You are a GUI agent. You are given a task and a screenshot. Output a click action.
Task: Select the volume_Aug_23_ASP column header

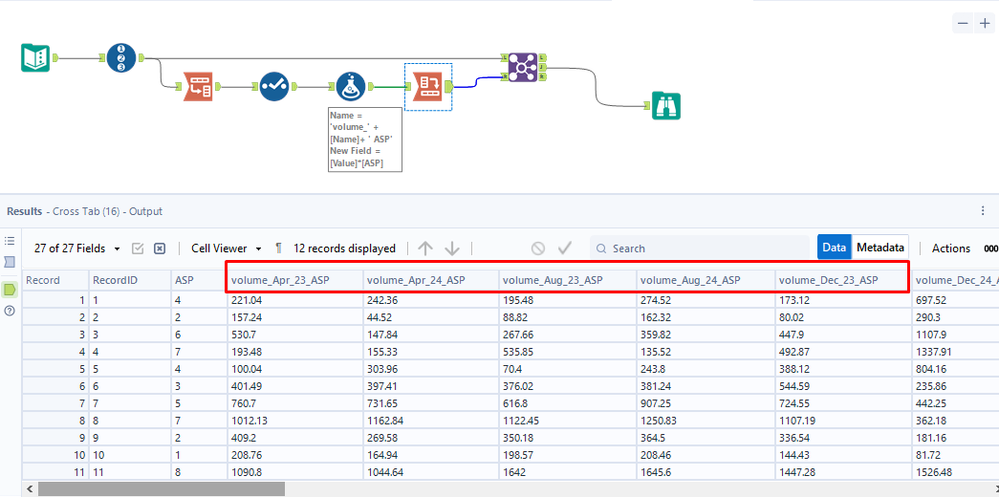tap(568, 280)
